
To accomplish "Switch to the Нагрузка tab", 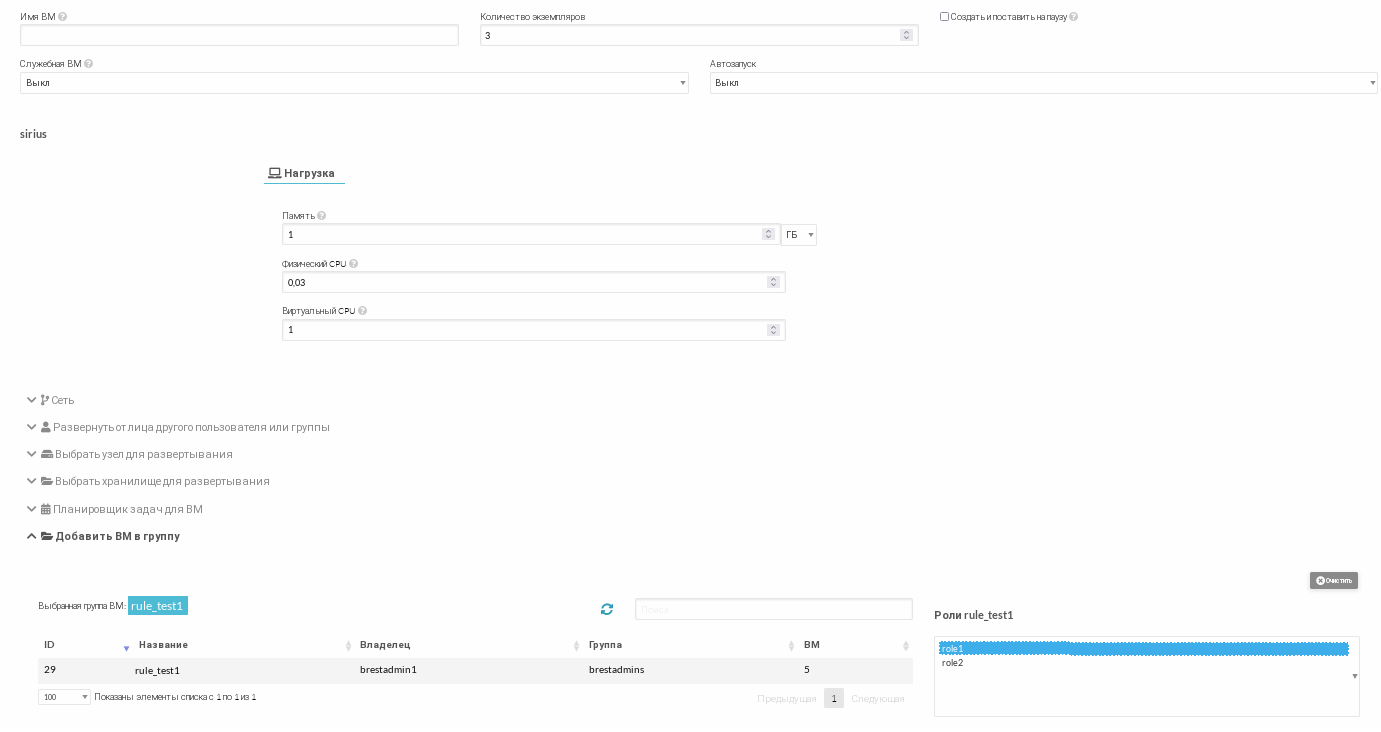I will coord(304,173).
